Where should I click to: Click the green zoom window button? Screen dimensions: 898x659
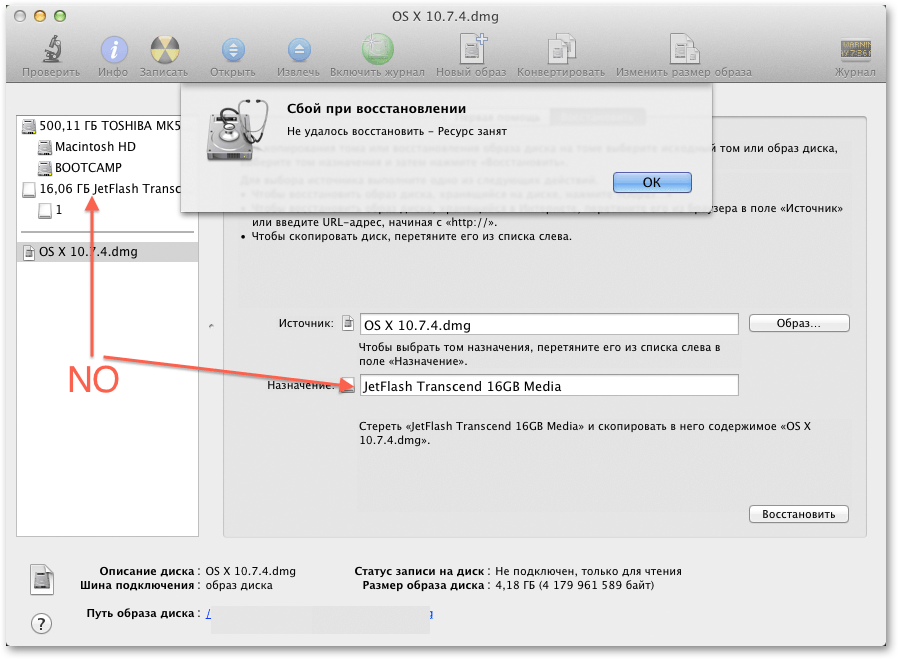click(x=60, y=16)
